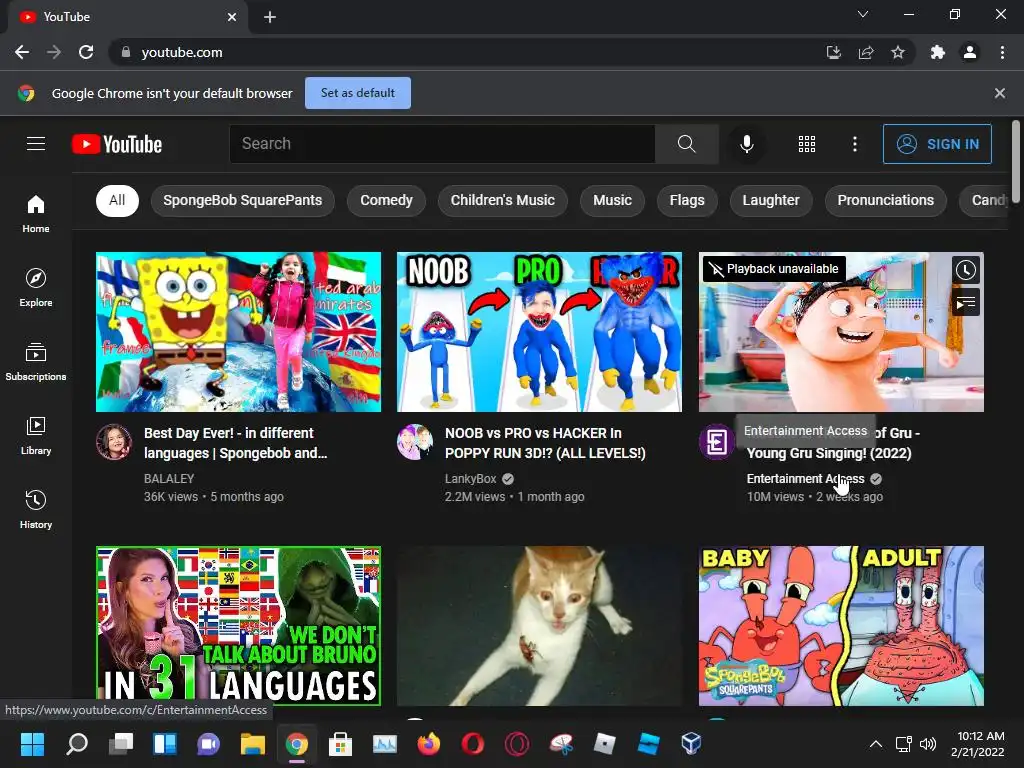Select the All filter chip
The height and width of the screenshot is (768, 1024).
point(117,200)
